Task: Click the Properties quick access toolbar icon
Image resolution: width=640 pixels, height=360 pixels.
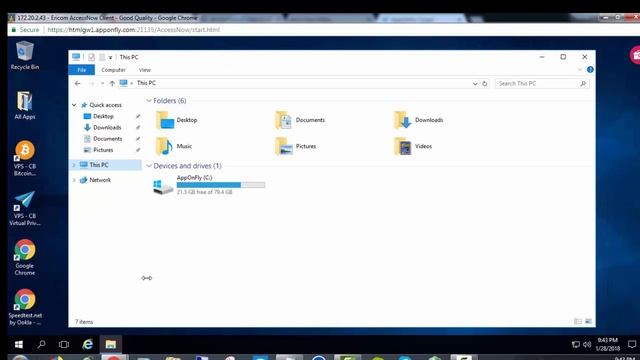Action: click(91, 57)
